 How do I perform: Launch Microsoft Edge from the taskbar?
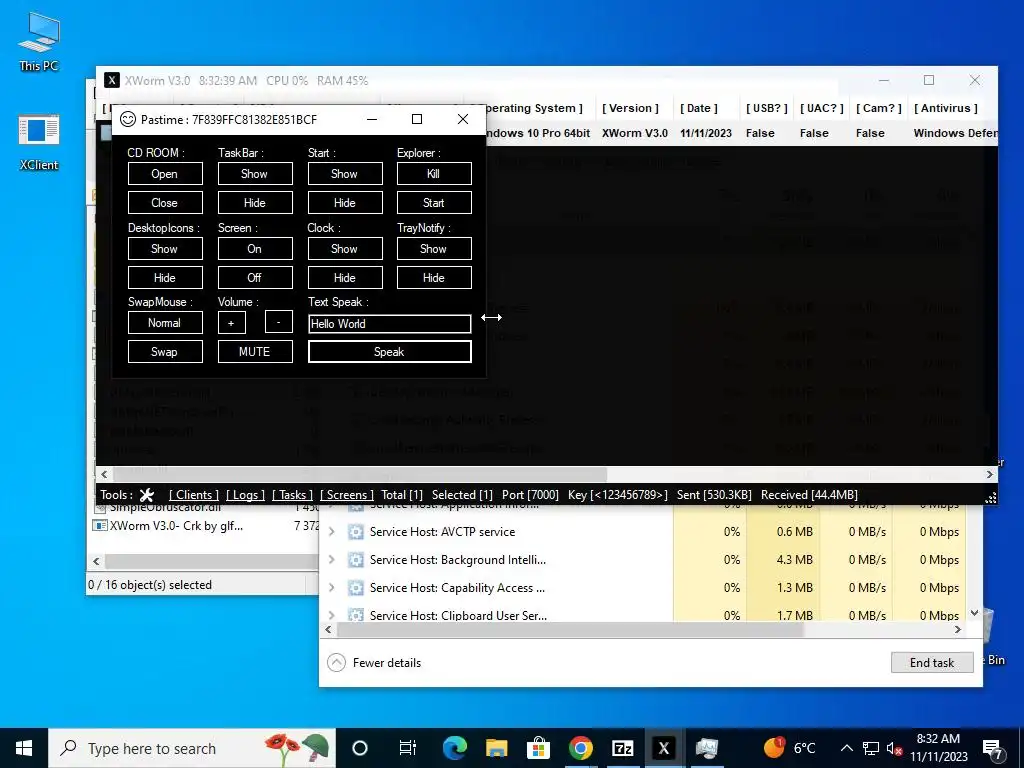pos(455,748)
